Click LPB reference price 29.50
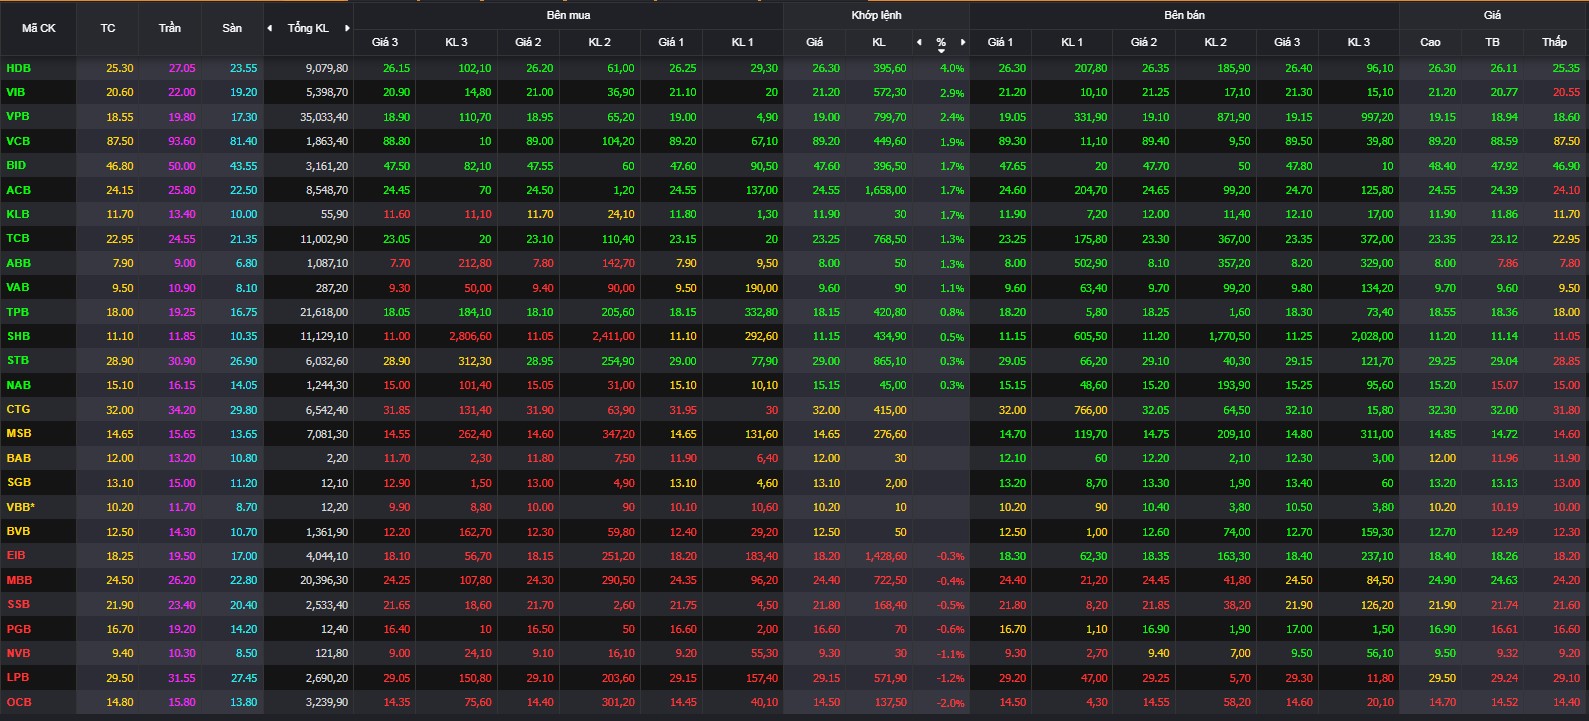Screen dimensions: 1589x721 tap(120, 678)
